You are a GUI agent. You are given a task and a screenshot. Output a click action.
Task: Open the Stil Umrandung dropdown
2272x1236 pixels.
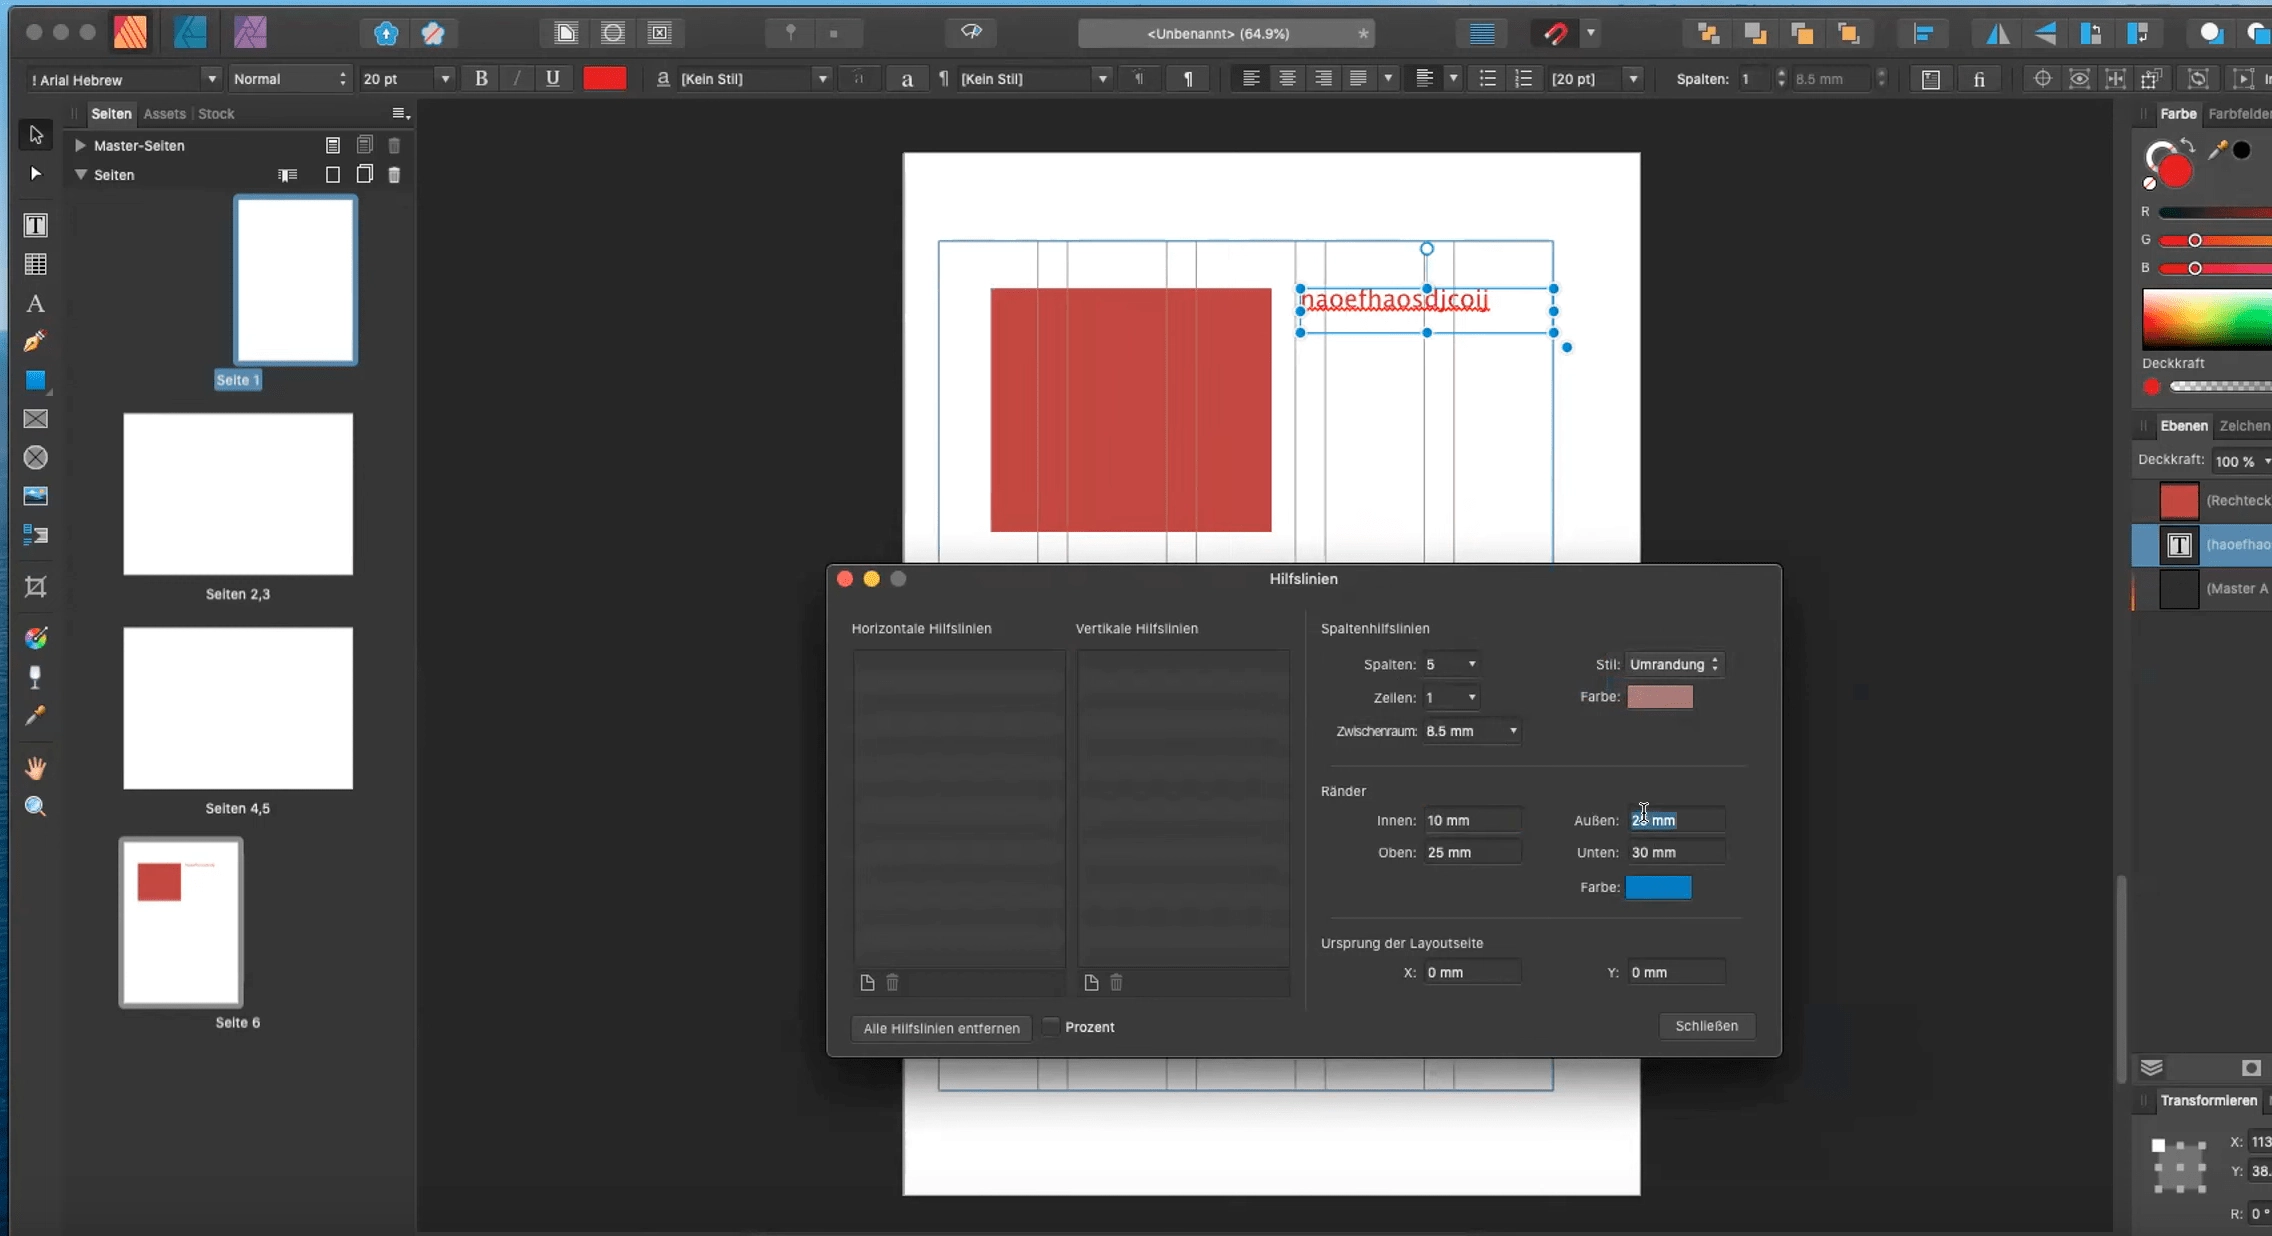click(1674, 664)
